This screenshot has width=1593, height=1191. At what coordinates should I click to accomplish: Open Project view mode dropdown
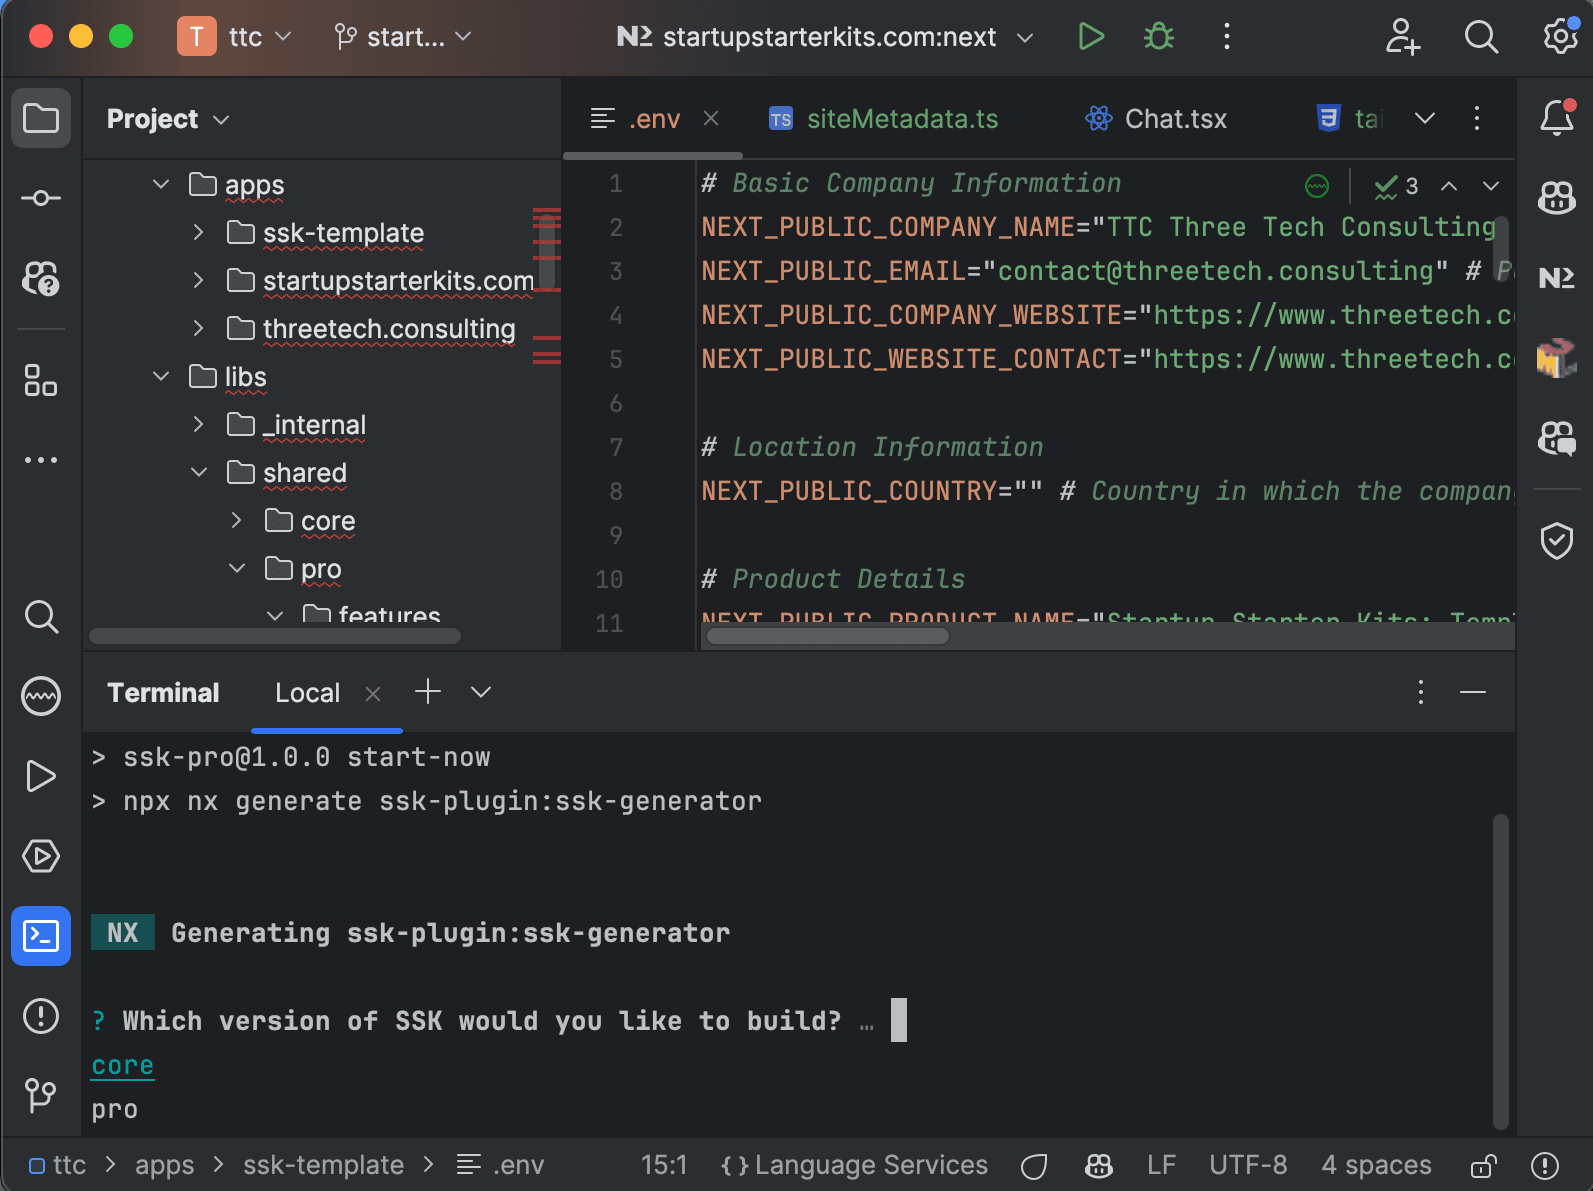[168, 119]
